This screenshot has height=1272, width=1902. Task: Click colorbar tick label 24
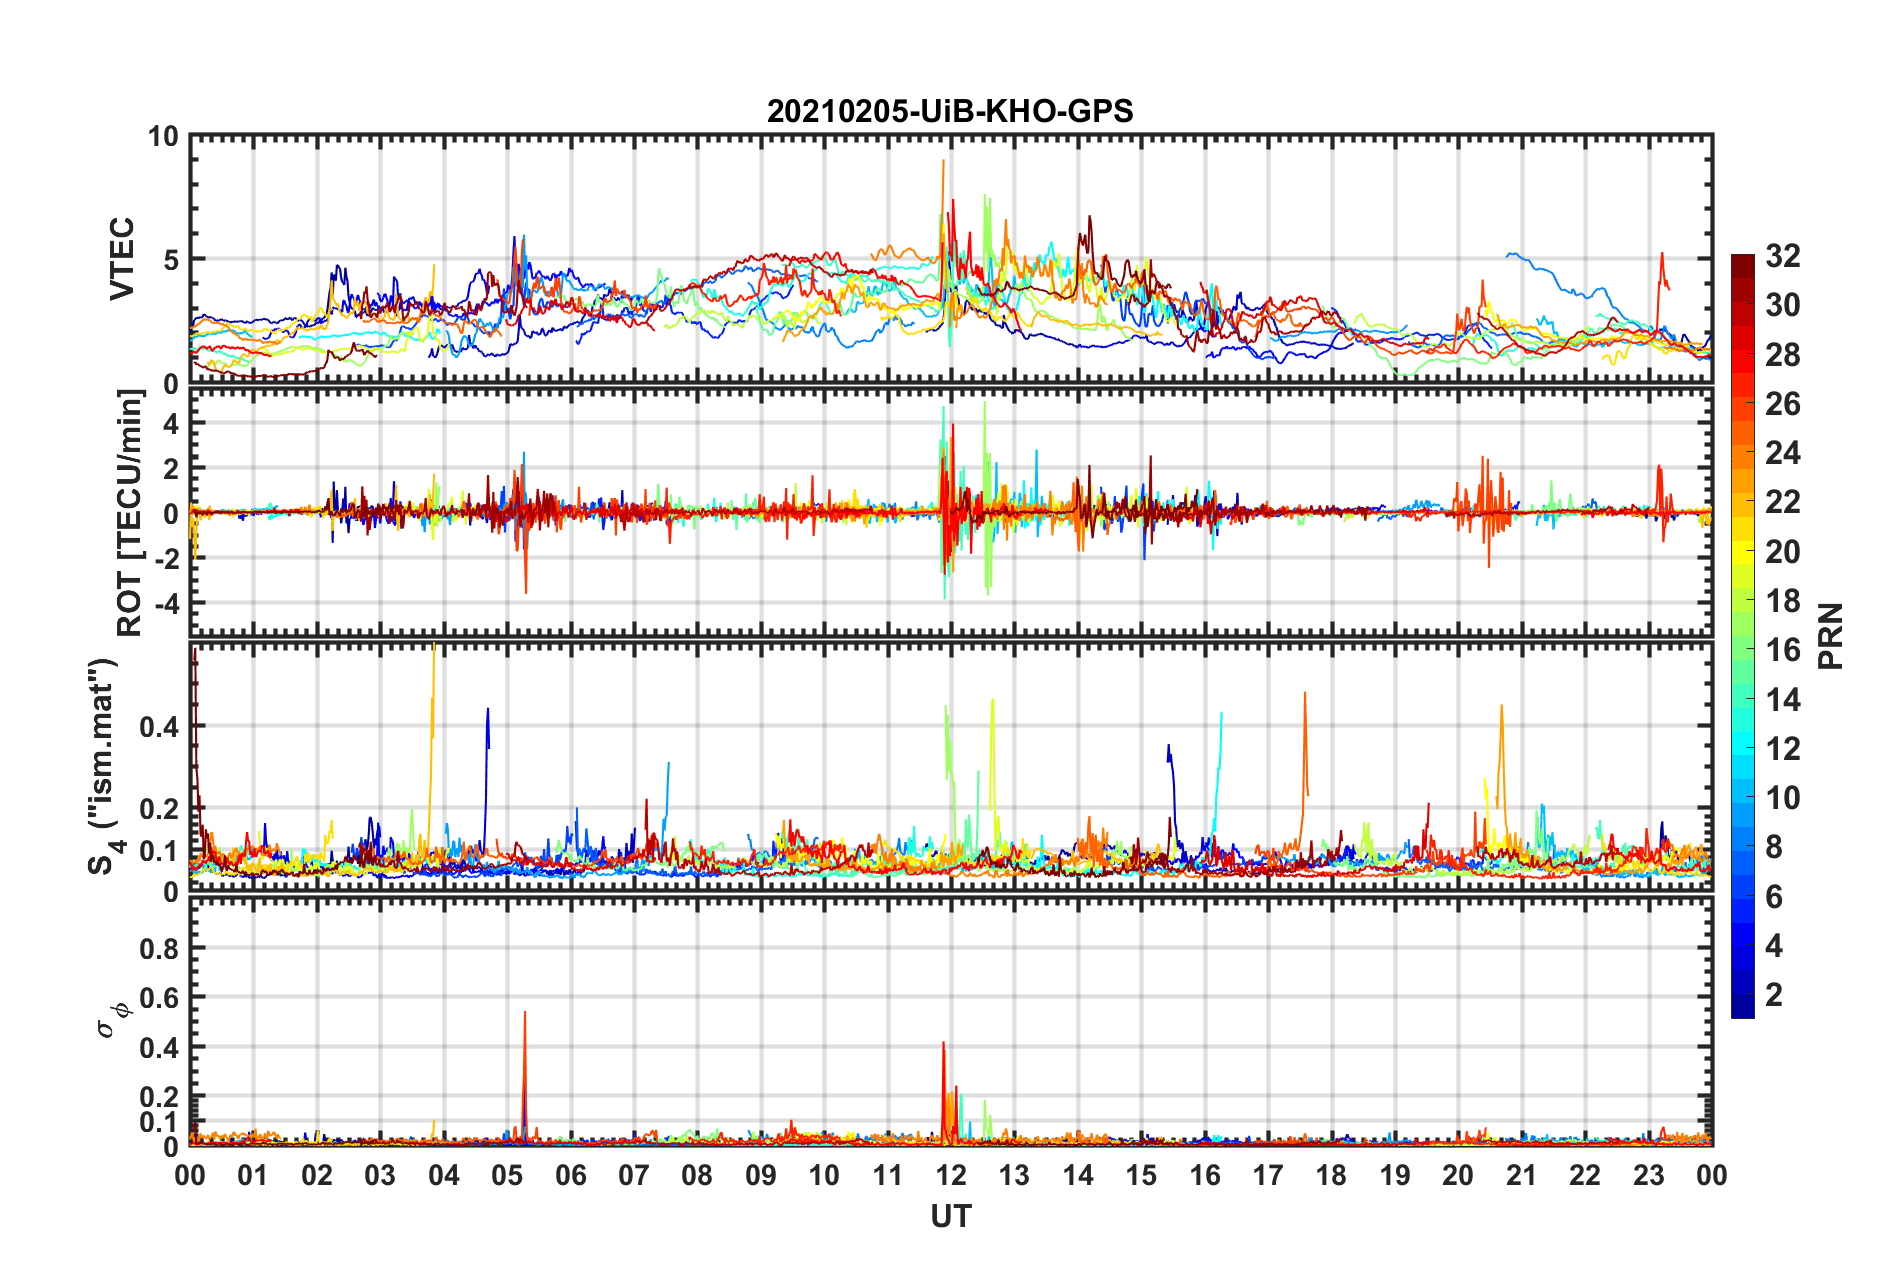click(1782, 453)
